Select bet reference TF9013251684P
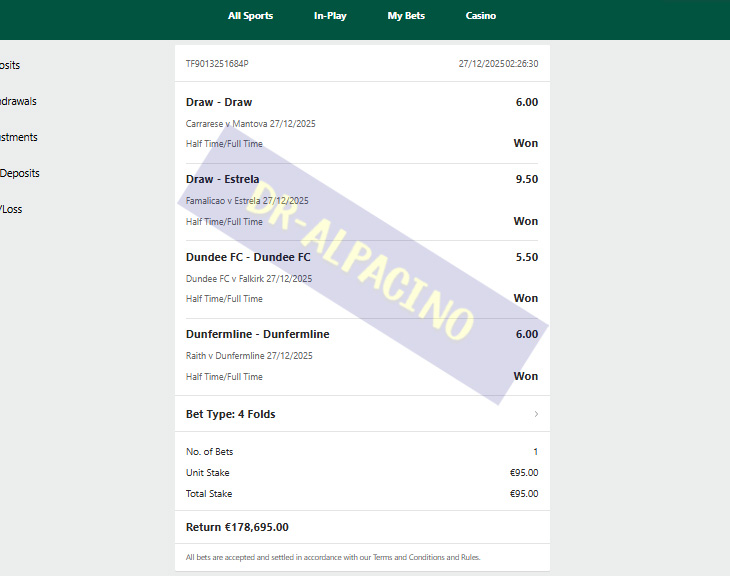The image size is (730, 576). [x=217, y=64]
